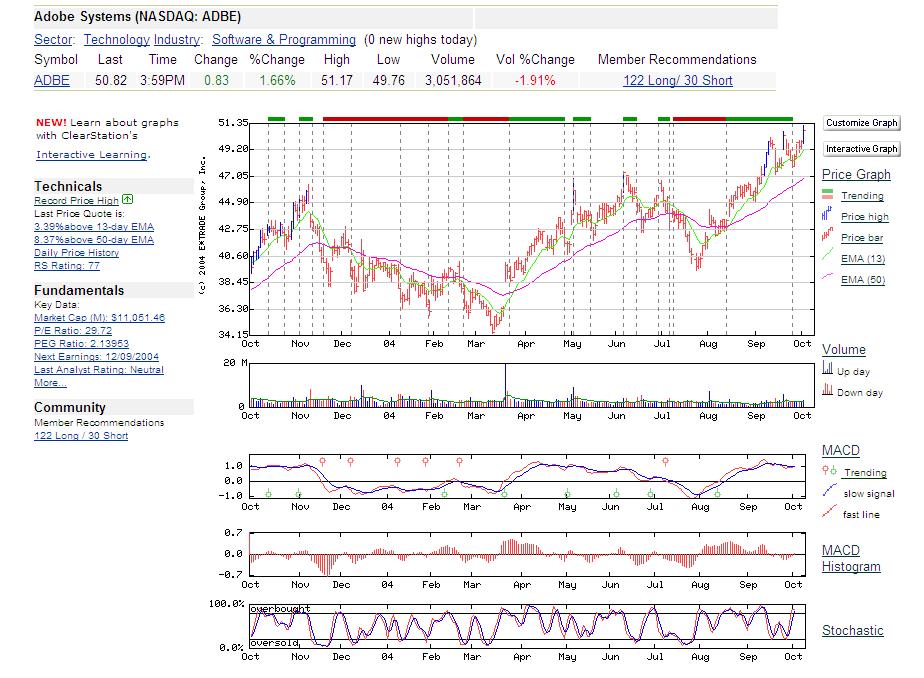Open the Software & Programming link
The image size is (924, 678).
(283, 39)
